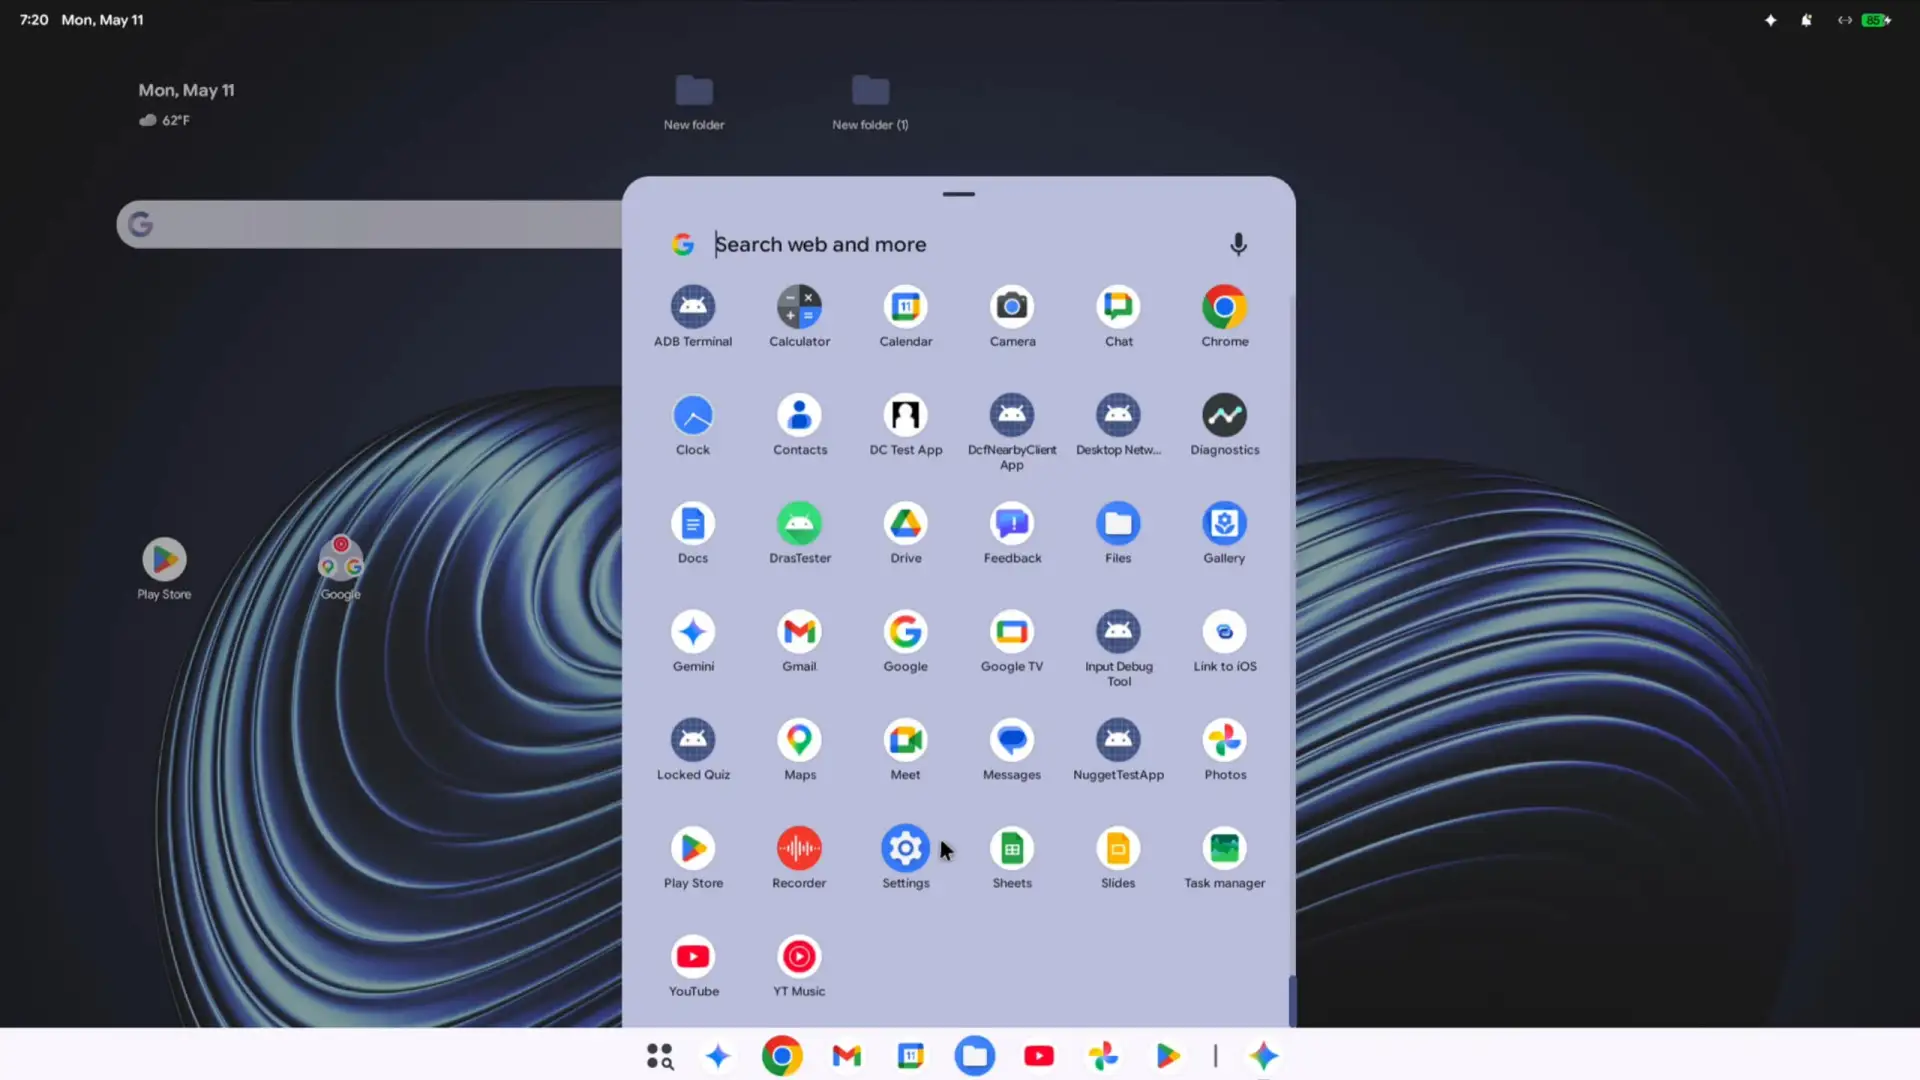This screenshot has height=1080, width=1920.
Task: Tap the voice search microphone
Action: [x=1238, y=244]
